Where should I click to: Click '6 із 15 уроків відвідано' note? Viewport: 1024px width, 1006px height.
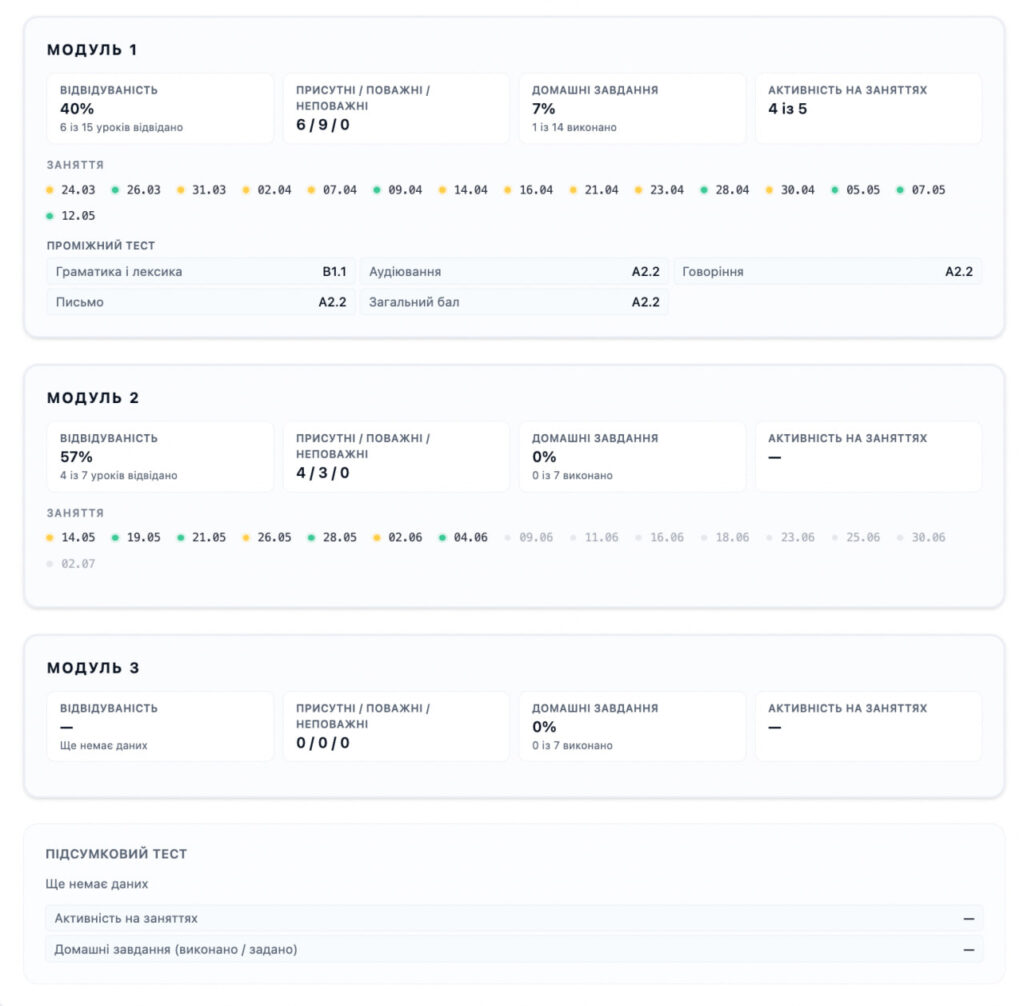click(121, 127)
